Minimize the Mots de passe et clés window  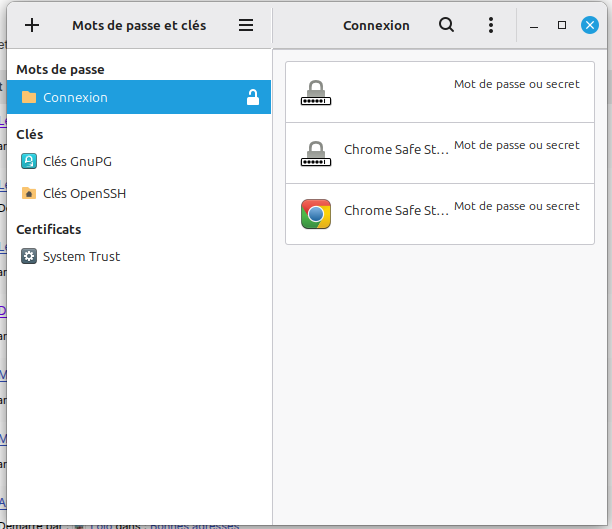[535, 25]
